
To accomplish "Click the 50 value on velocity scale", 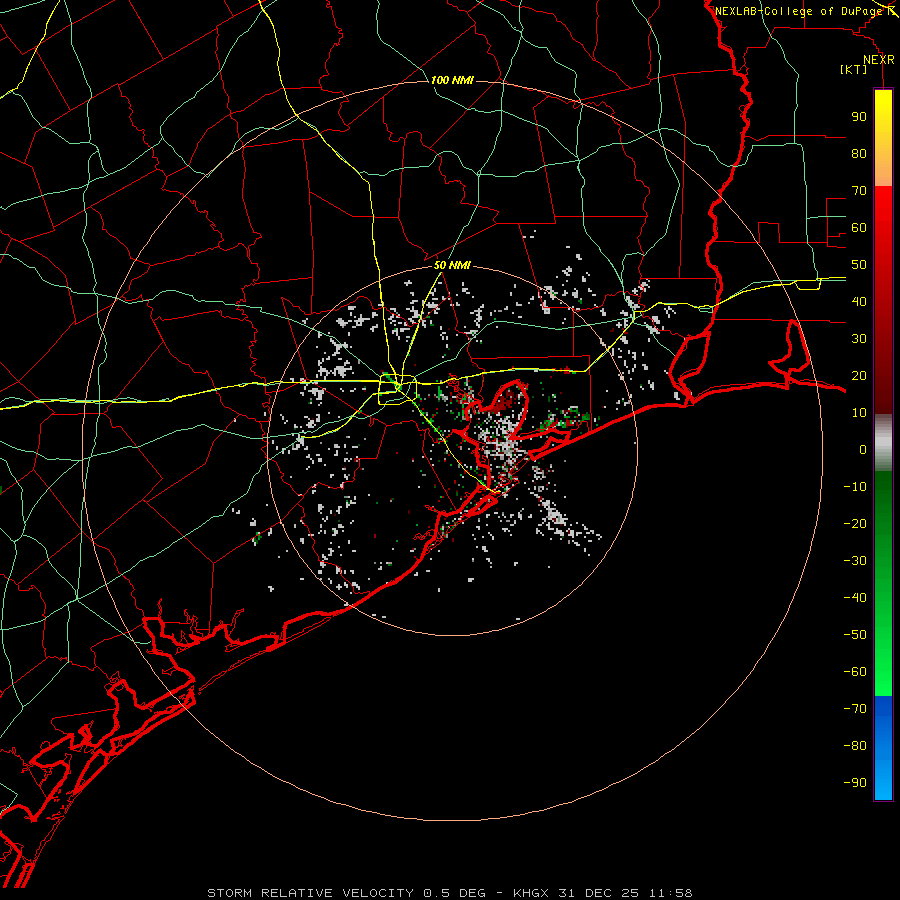I will pos(859,265).
